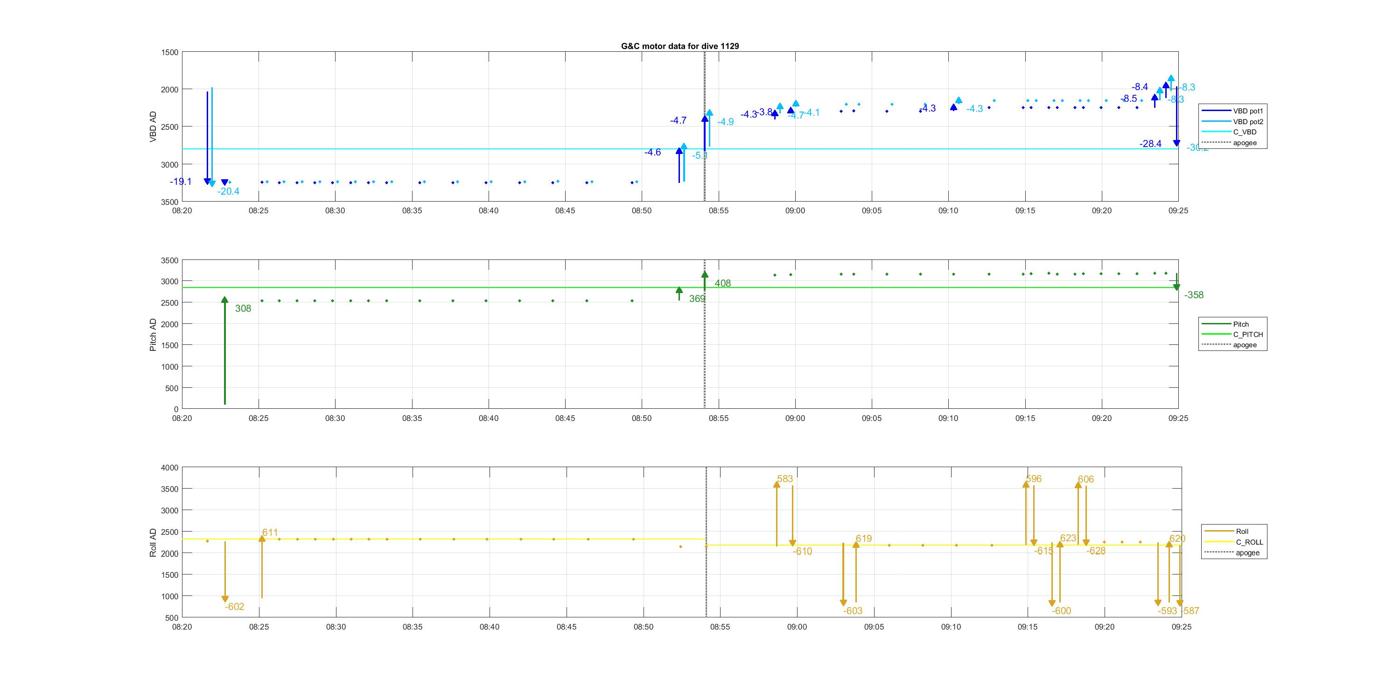Viewport: 1400px width, 693px height.
Task: Click the "-593" roll data label
Action: pyautogui.click(x=1168, y=611)
